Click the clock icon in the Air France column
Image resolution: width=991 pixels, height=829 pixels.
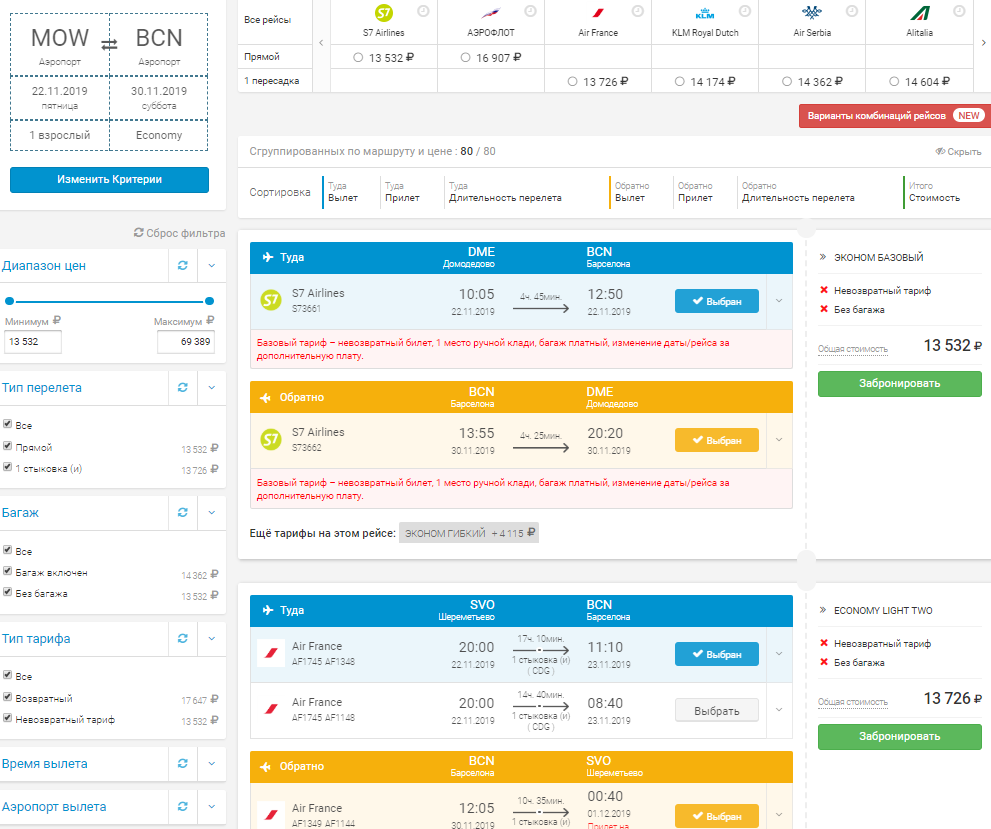638,11
